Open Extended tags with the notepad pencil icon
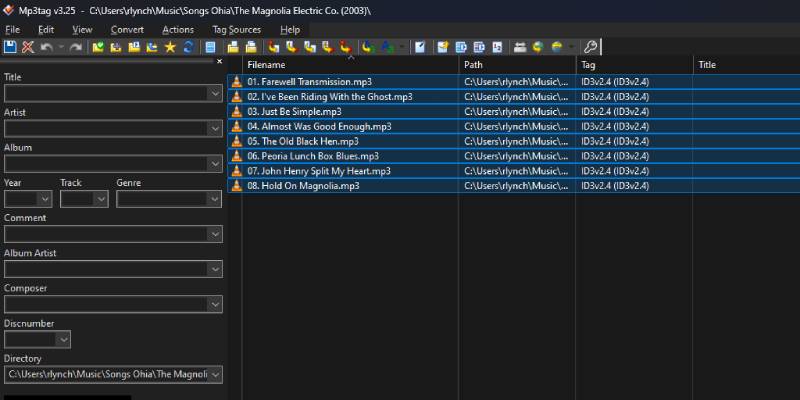 (419, 47)
